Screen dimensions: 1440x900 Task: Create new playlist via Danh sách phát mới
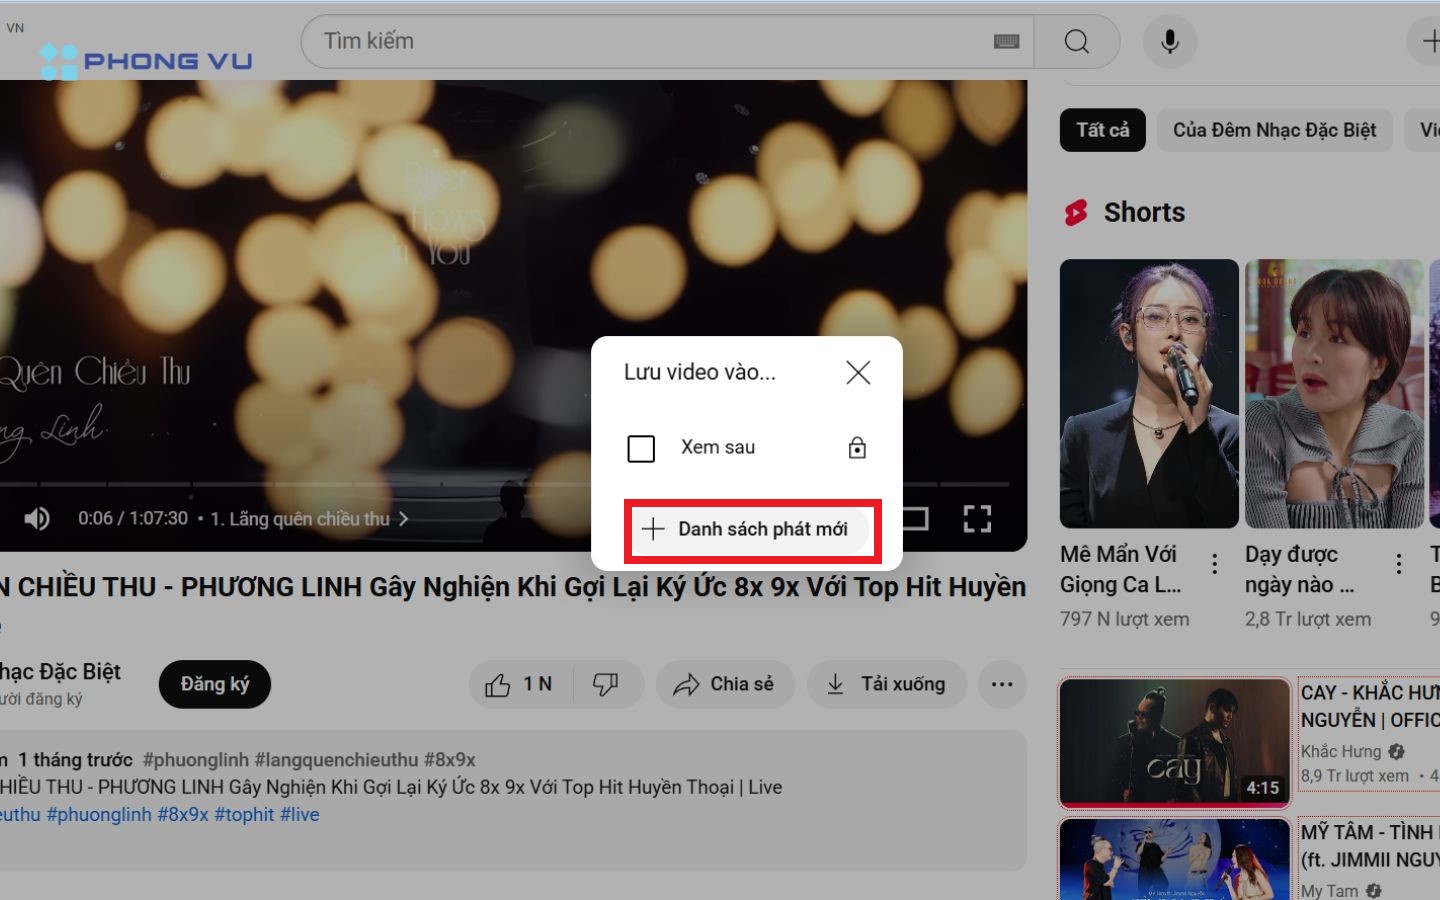point(752,529)
